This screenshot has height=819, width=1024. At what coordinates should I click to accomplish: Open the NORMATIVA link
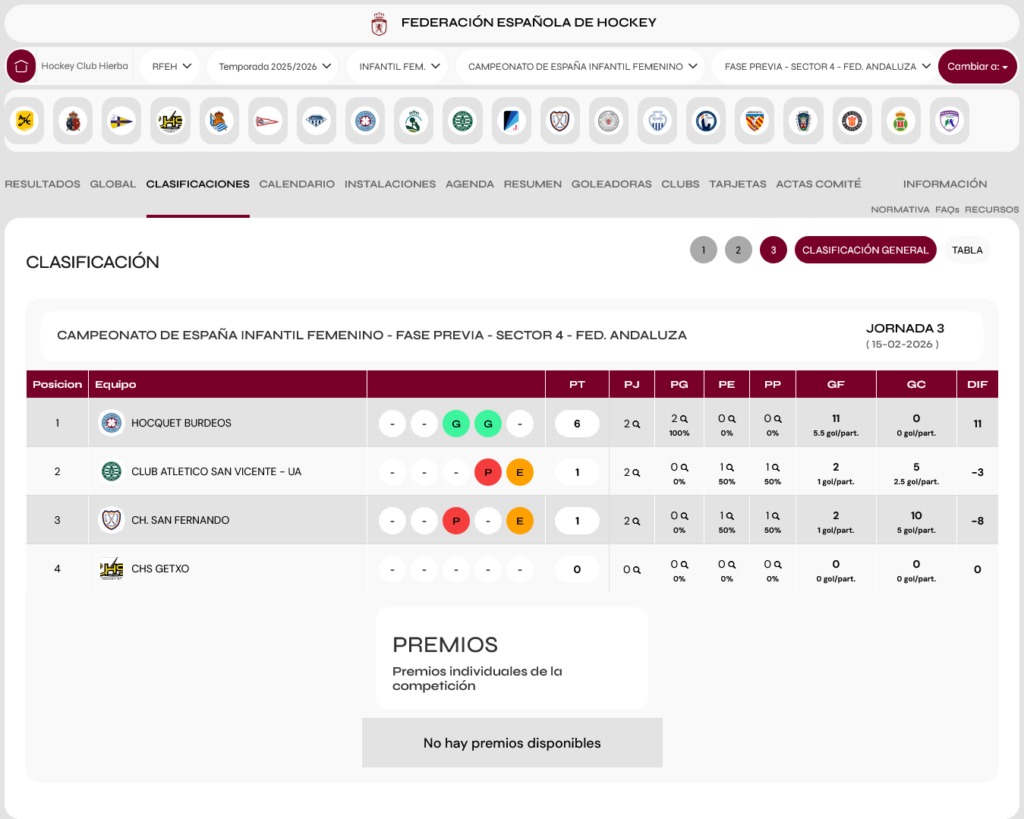(900, 210)
